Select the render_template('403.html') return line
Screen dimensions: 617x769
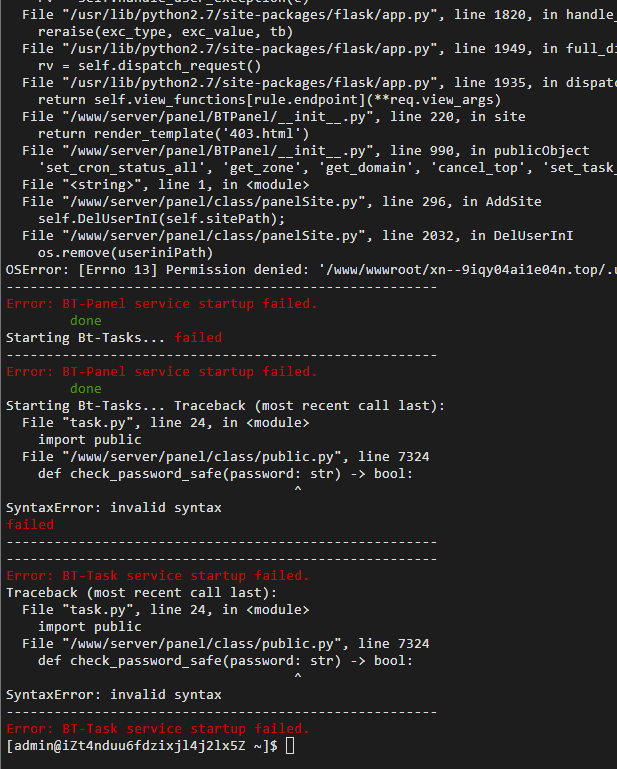(x=174, y=134)
